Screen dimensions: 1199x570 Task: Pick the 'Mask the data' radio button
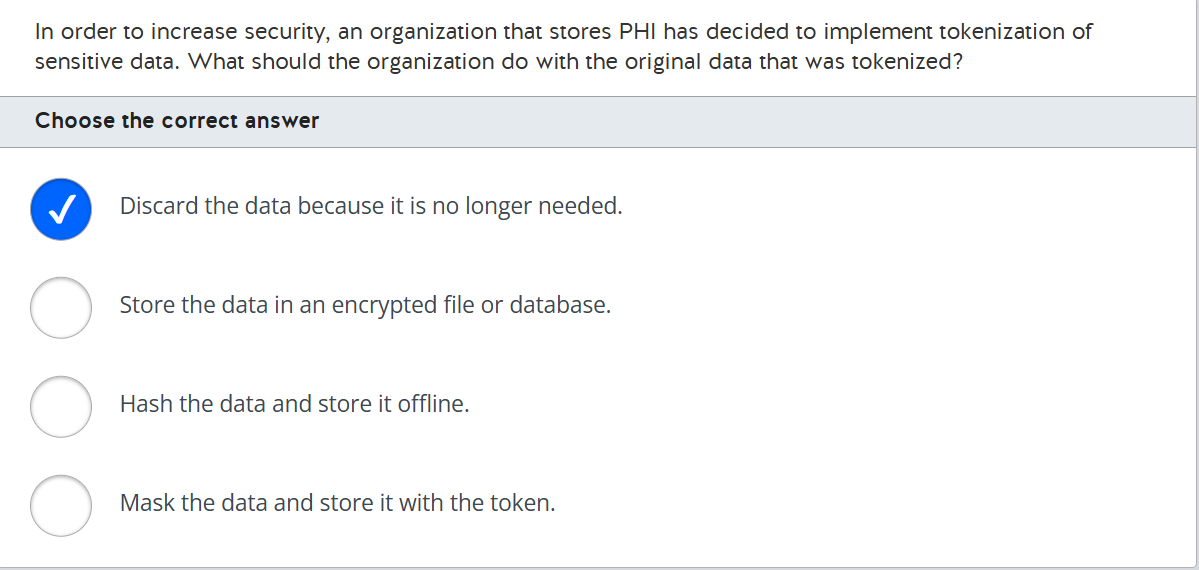tap(61, 505)
